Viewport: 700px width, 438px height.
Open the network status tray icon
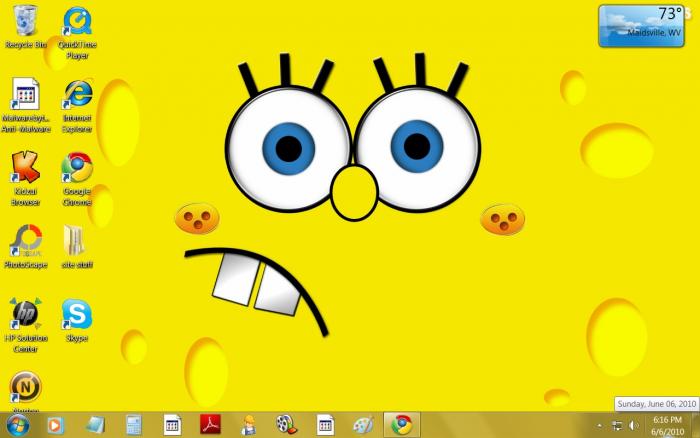pos(617,425)
